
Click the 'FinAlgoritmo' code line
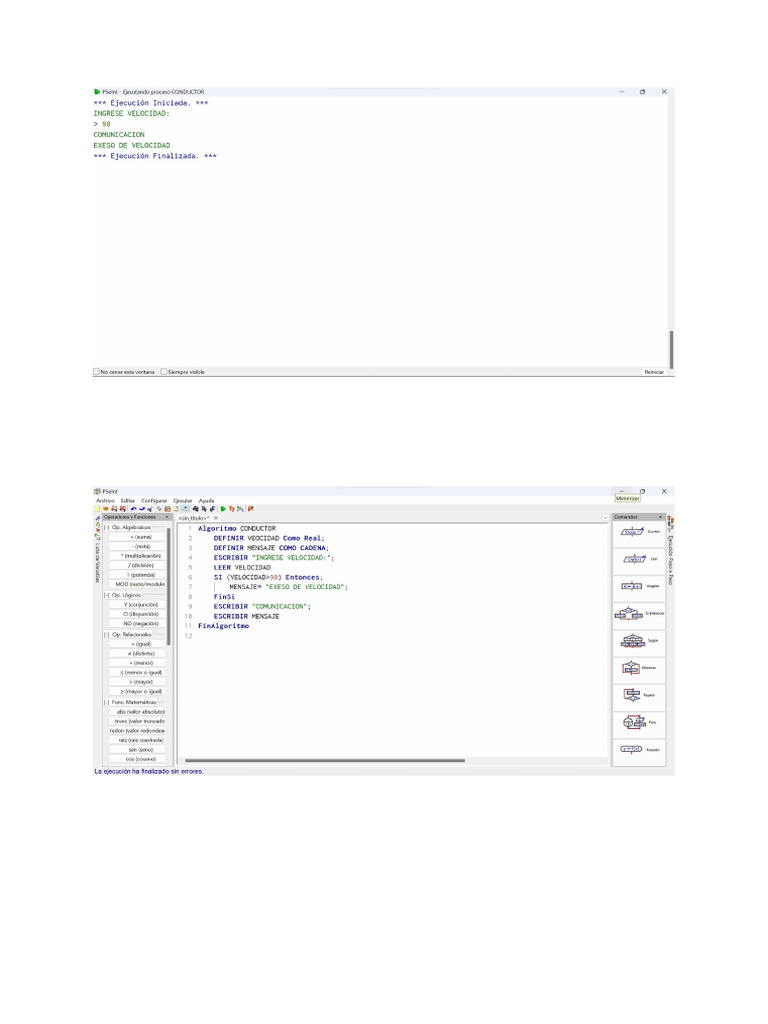223,626
